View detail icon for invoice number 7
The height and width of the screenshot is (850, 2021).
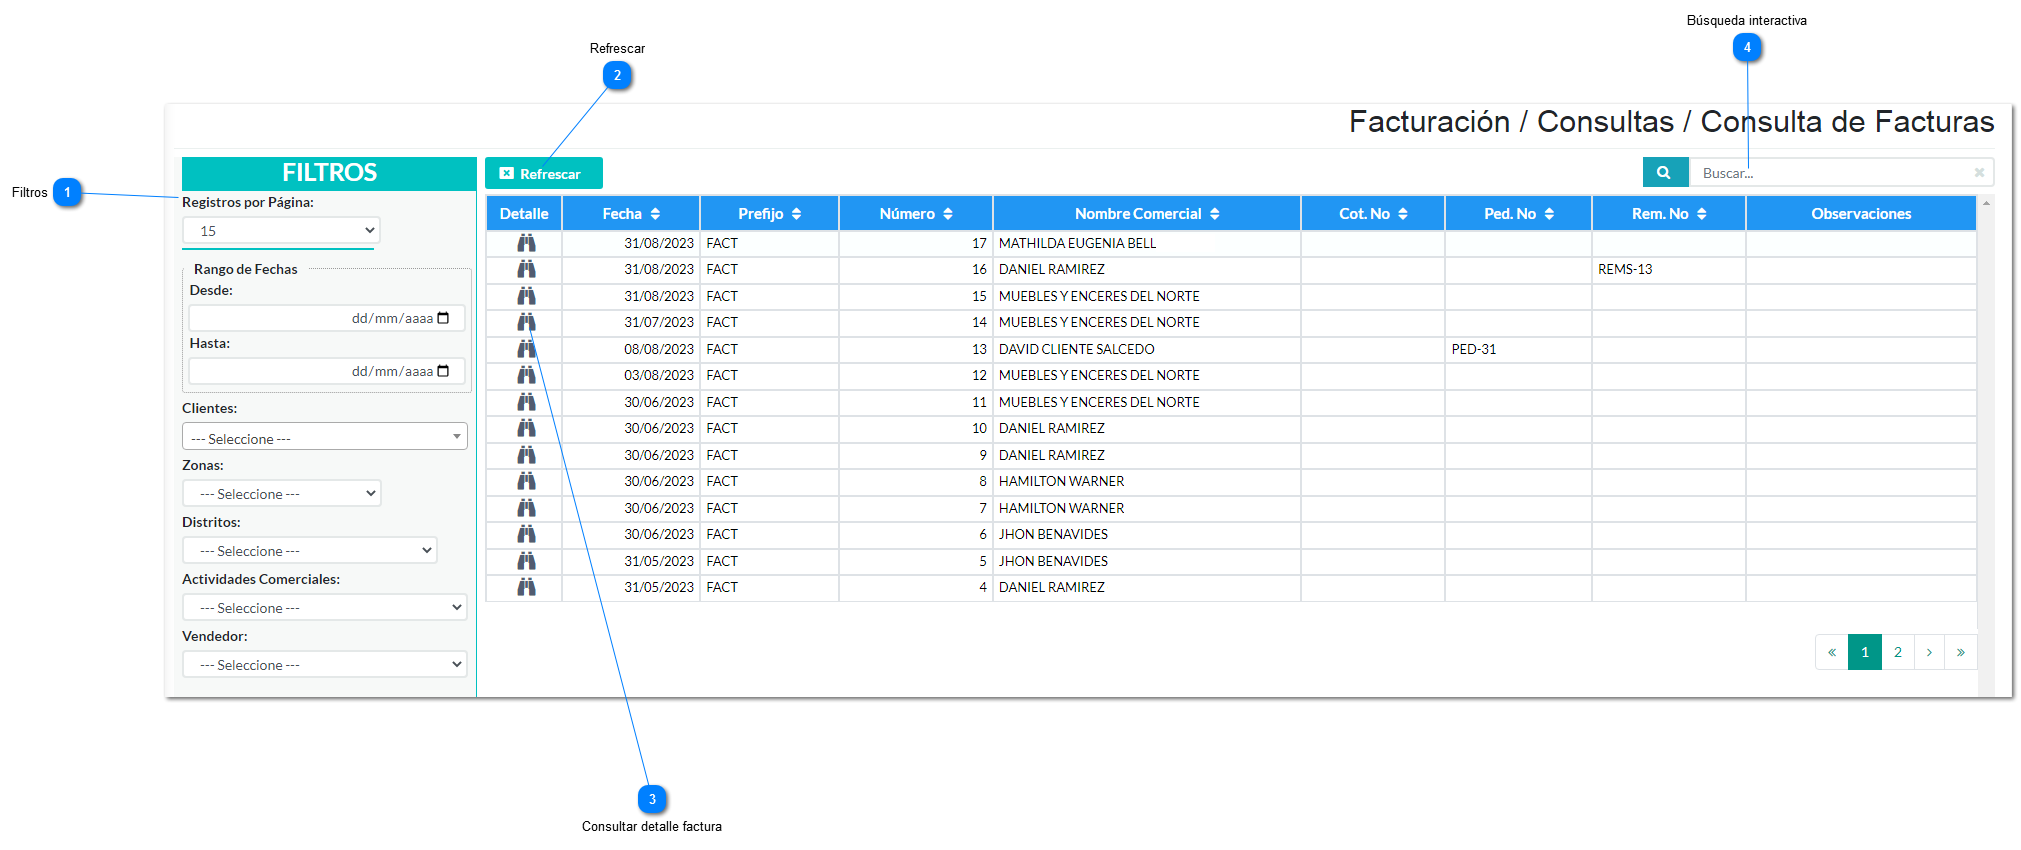[x=526, y=508]
